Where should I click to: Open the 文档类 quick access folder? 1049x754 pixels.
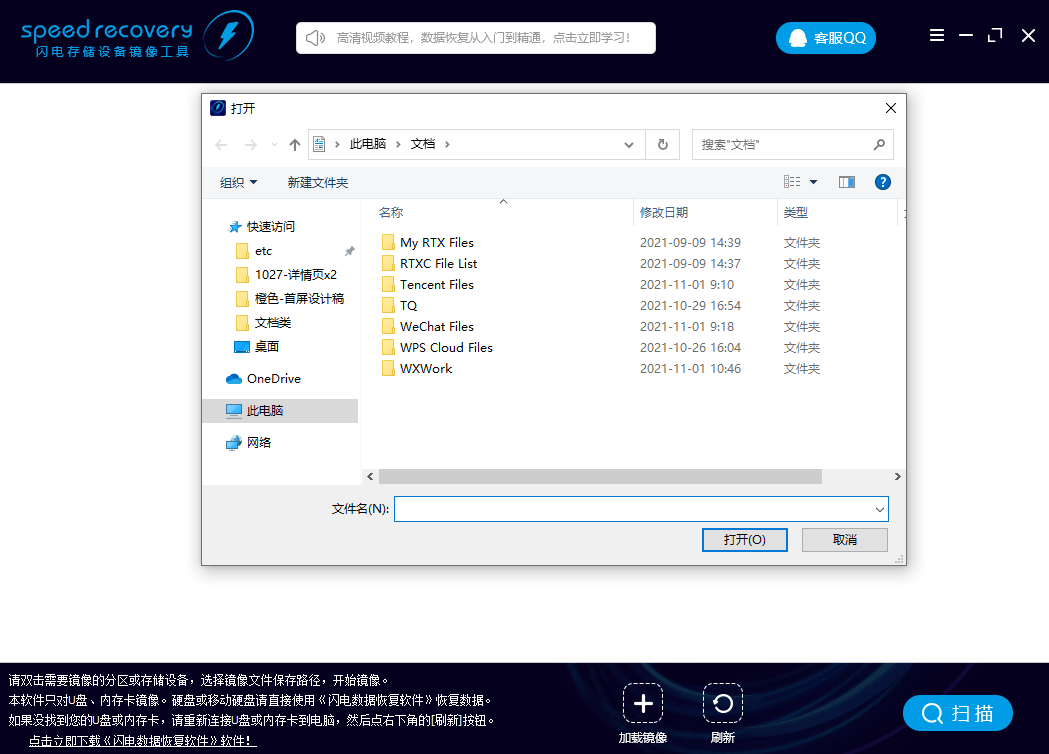[x=272, y=323]
